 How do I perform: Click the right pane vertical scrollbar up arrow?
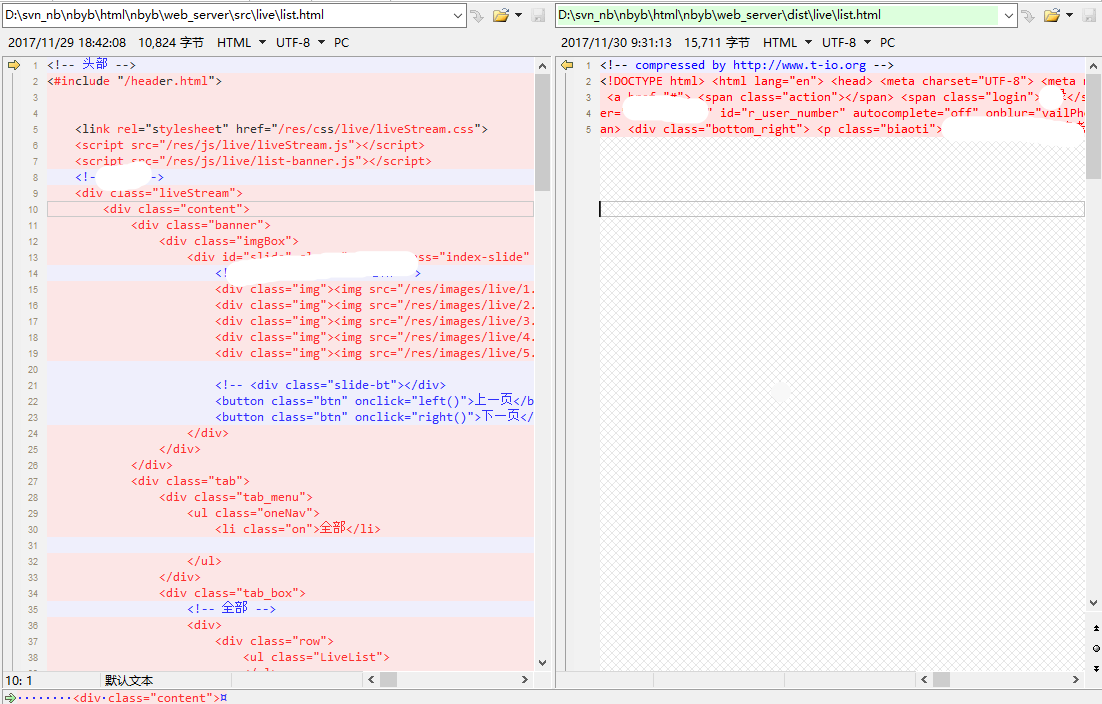(1093, 66)
